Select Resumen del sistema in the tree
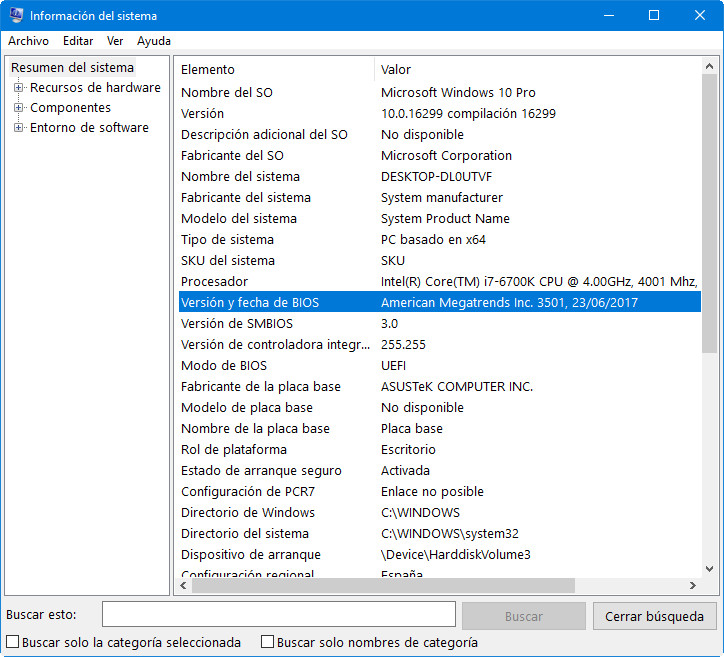 (x=72, y=67)
